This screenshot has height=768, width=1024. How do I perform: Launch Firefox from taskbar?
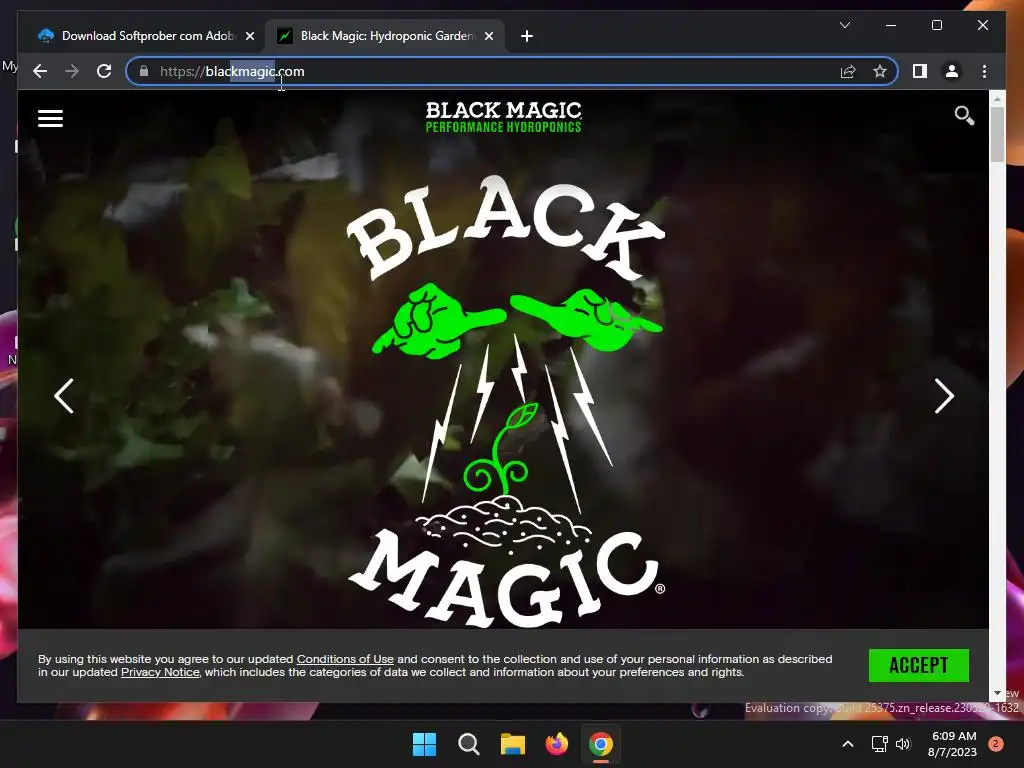[x=556, y=744]
